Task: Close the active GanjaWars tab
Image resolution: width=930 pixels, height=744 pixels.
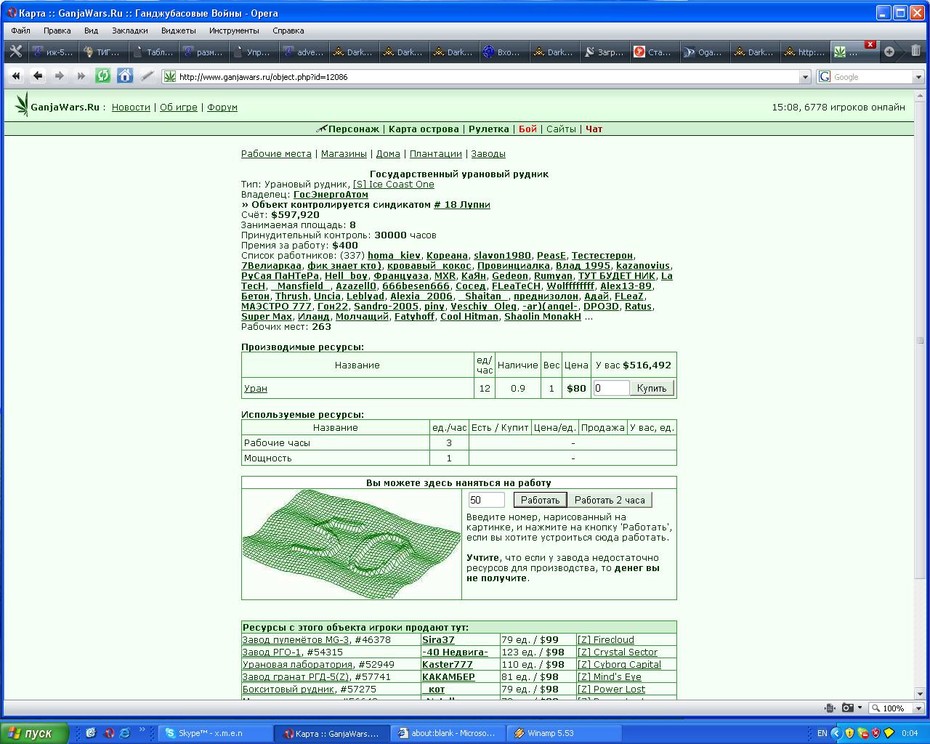Action: coord(870,44)
